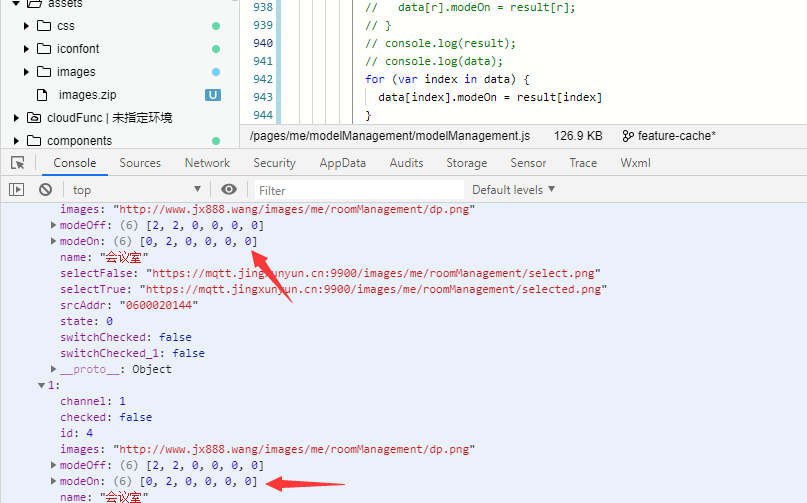The width and height of the screenshot is (807, 503).
Task: Click the selectTrue selected.png URL string
Action: 373,289
